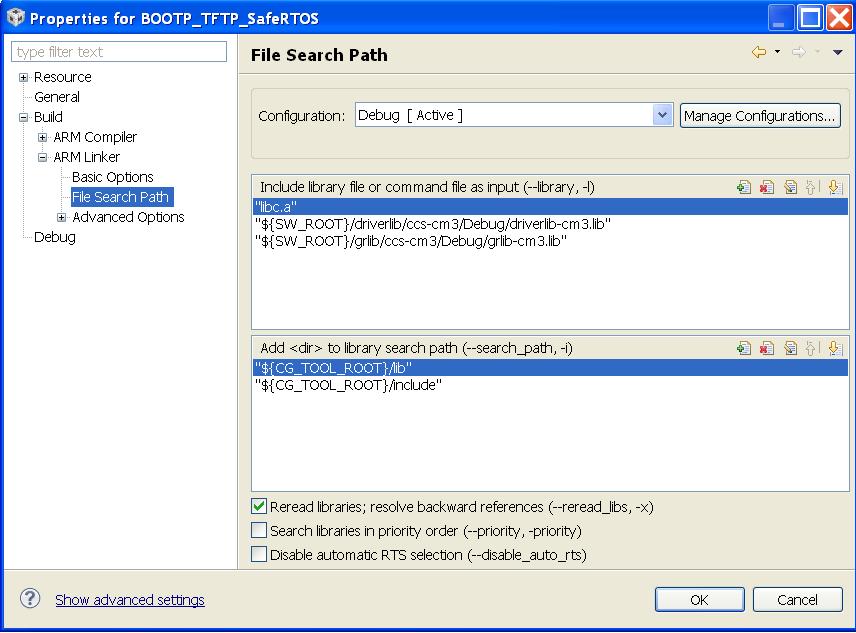Screen dimensions: 856x633
Task: Click Add icon in library file list toolbar
Action: pyautogui.click(x=744, y=187)
